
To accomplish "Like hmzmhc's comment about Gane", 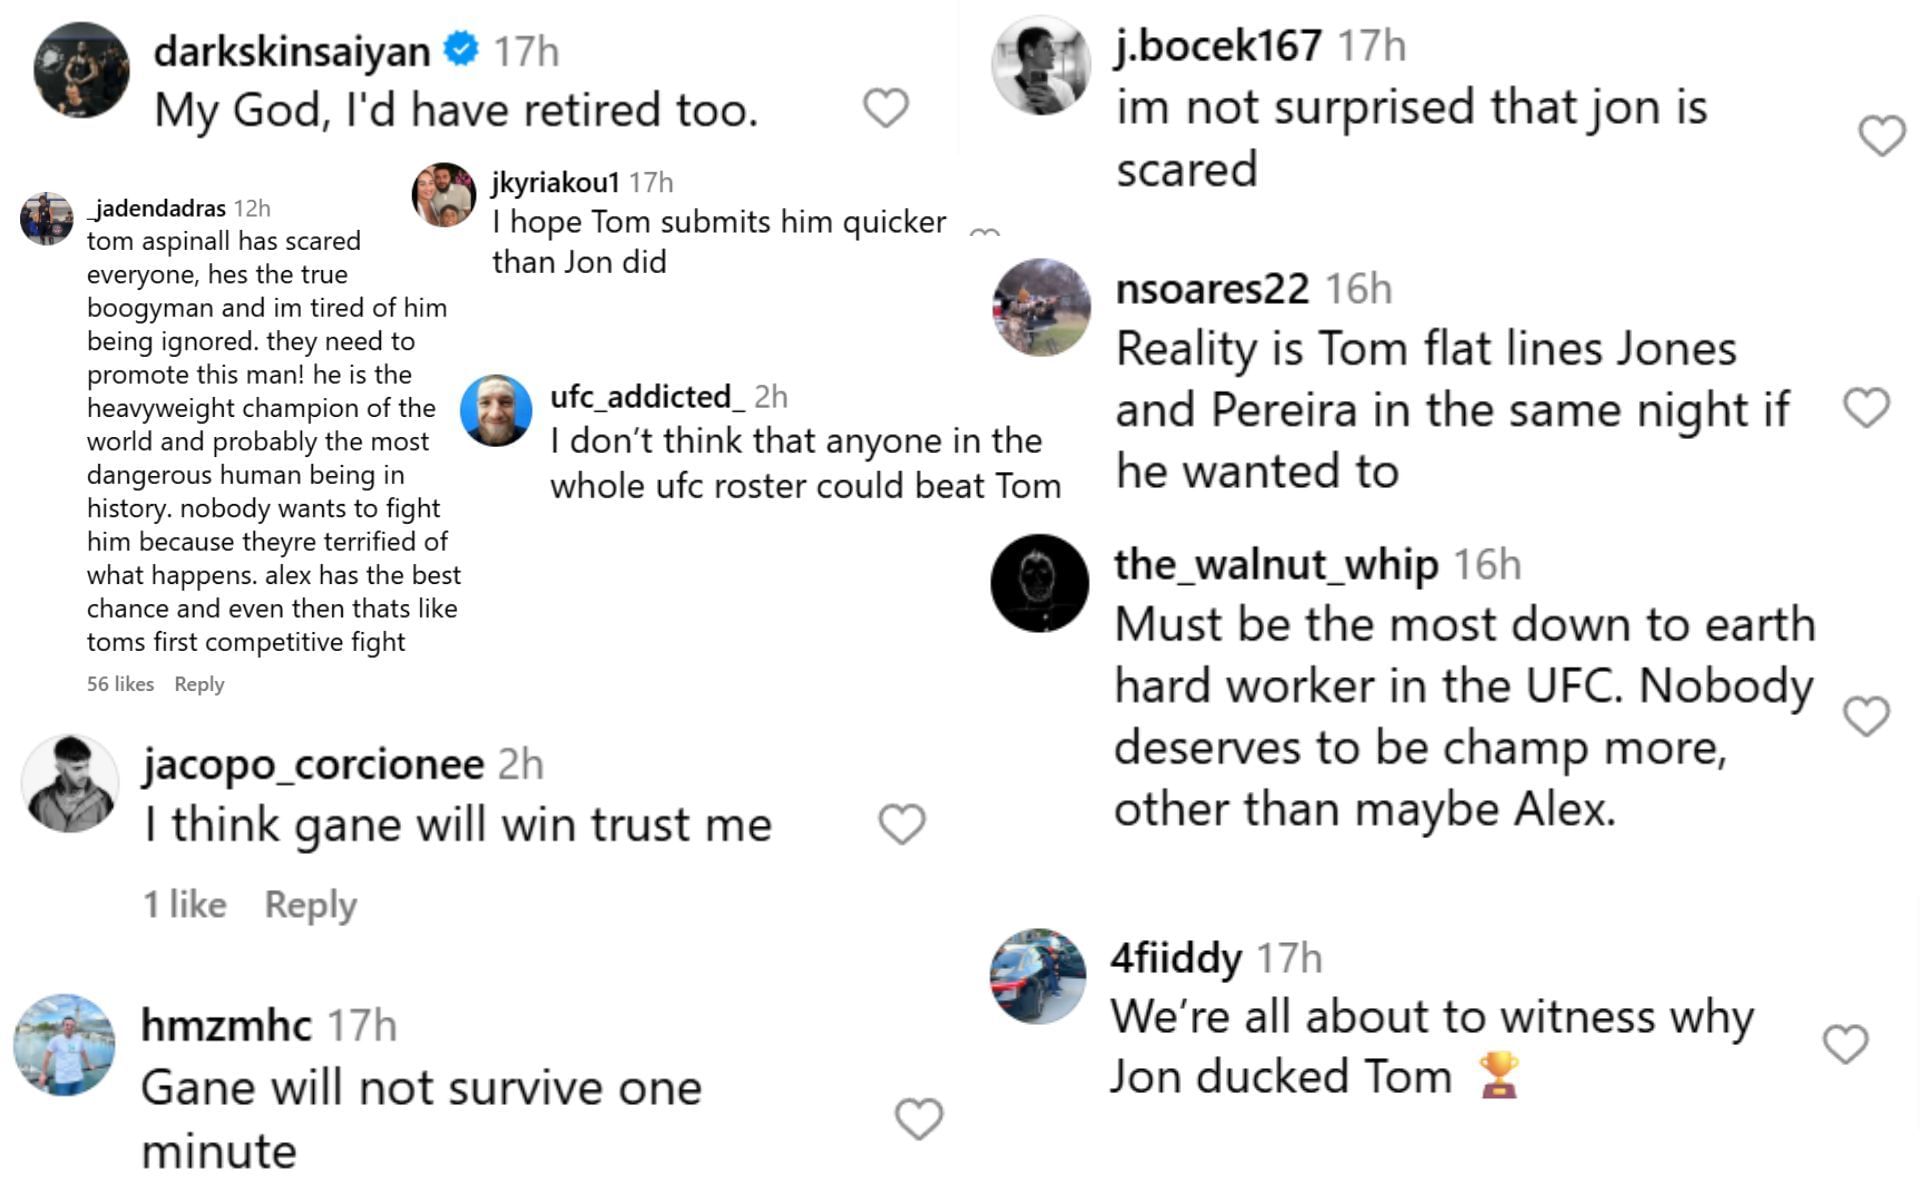I will coord(918,1119).
